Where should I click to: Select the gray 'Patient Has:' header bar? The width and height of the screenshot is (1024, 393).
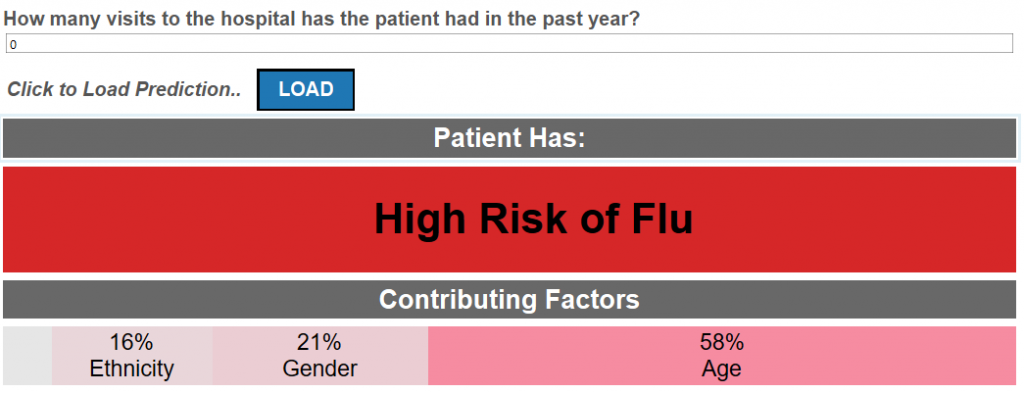(x=509, y=138)
